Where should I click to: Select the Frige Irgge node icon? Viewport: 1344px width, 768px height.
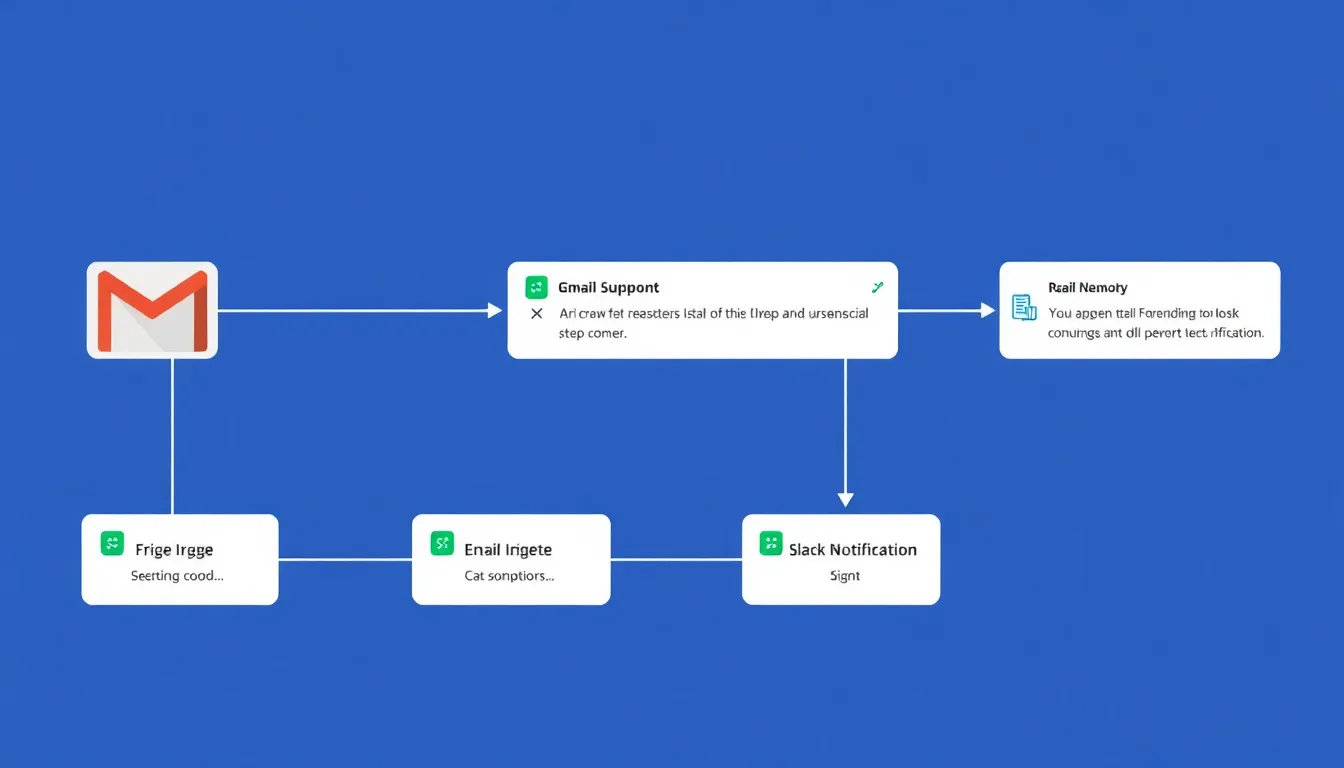click(x=113, y=543)
